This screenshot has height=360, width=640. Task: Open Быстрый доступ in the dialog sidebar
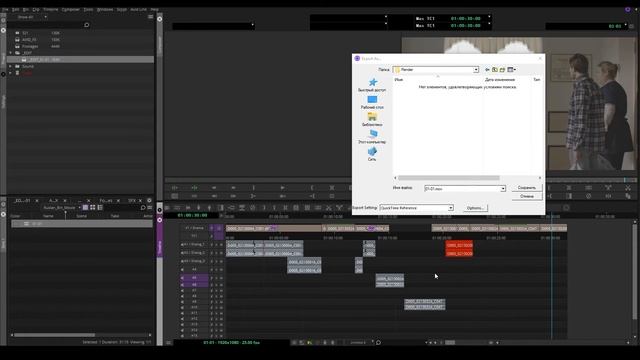(x=372, y=85)
